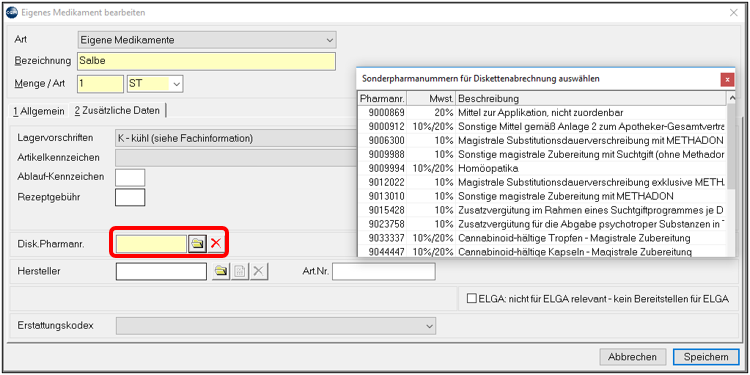Screen dimensions: 750x375
Task: Open the Hersteller folder lookup icon
Action: (221, 271)
